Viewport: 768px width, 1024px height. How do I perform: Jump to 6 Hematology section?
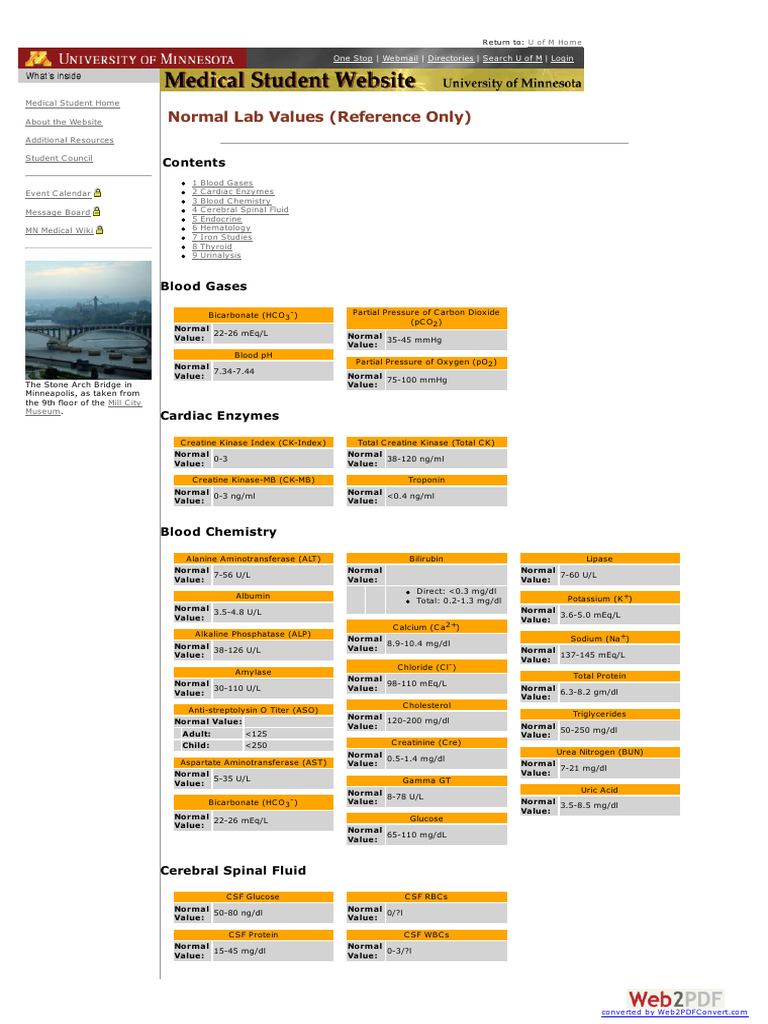pos(221,228)
